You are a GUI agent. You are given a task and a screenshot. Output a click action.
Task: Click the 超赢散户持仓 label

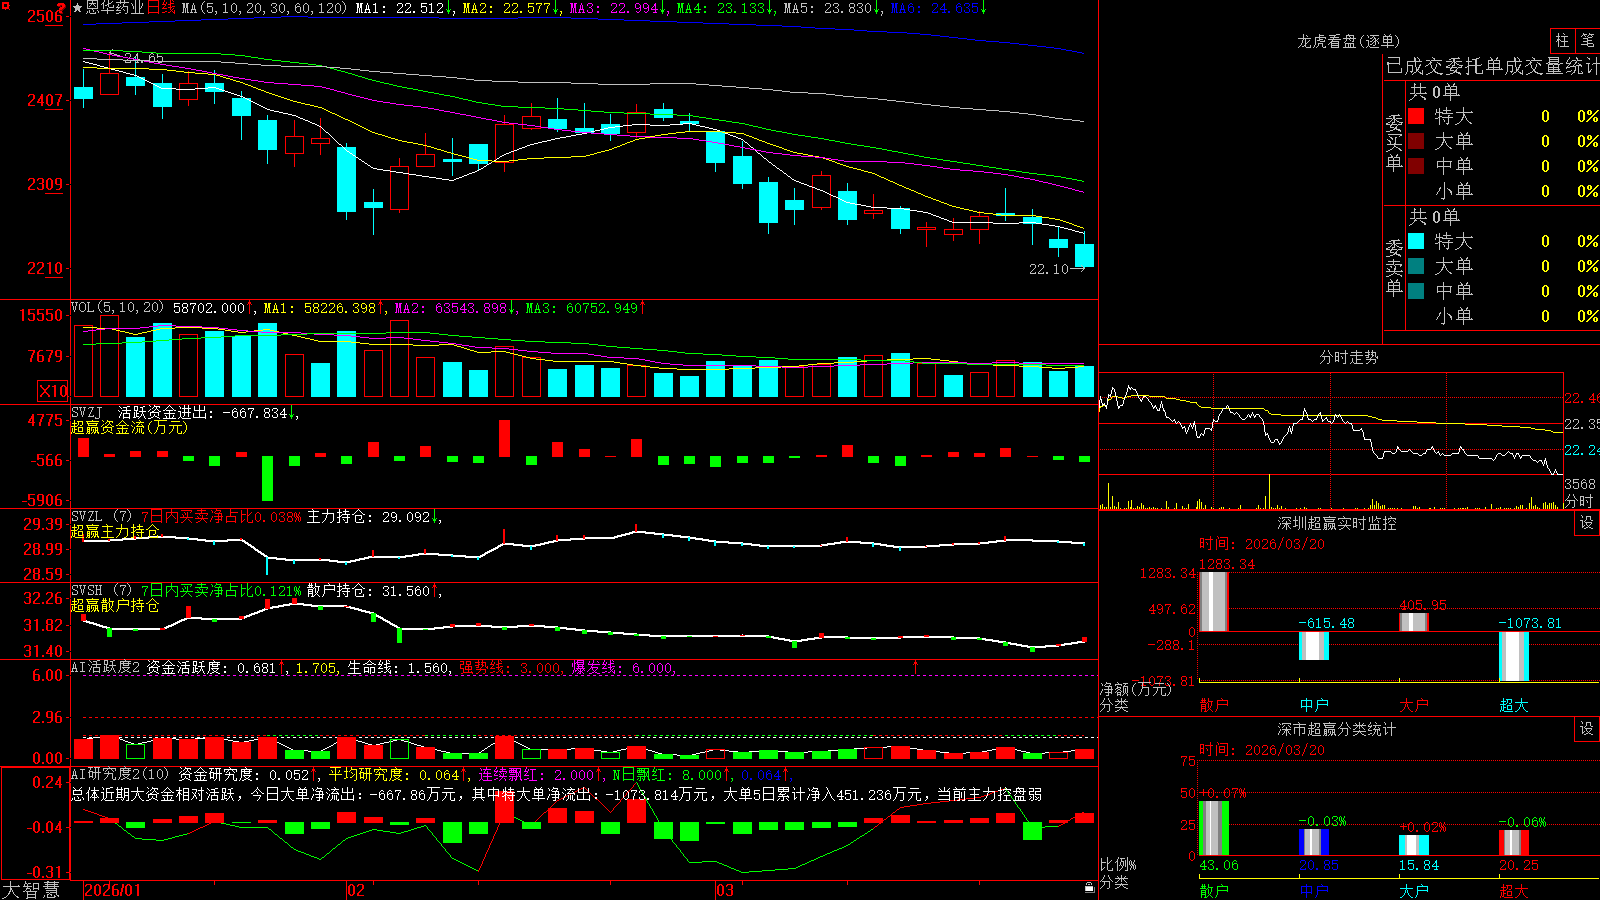[115, 605]
